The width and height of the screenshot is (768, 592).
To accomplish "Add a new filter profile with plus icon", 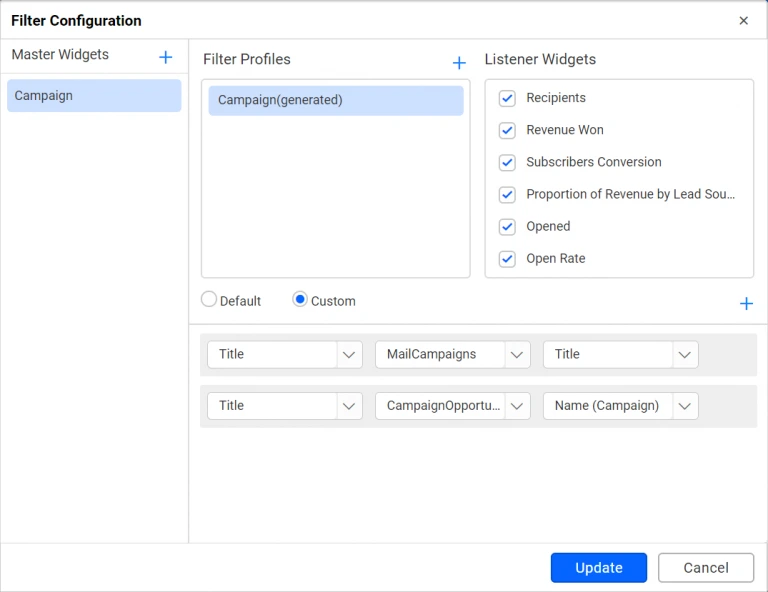I will pos(459,63).
